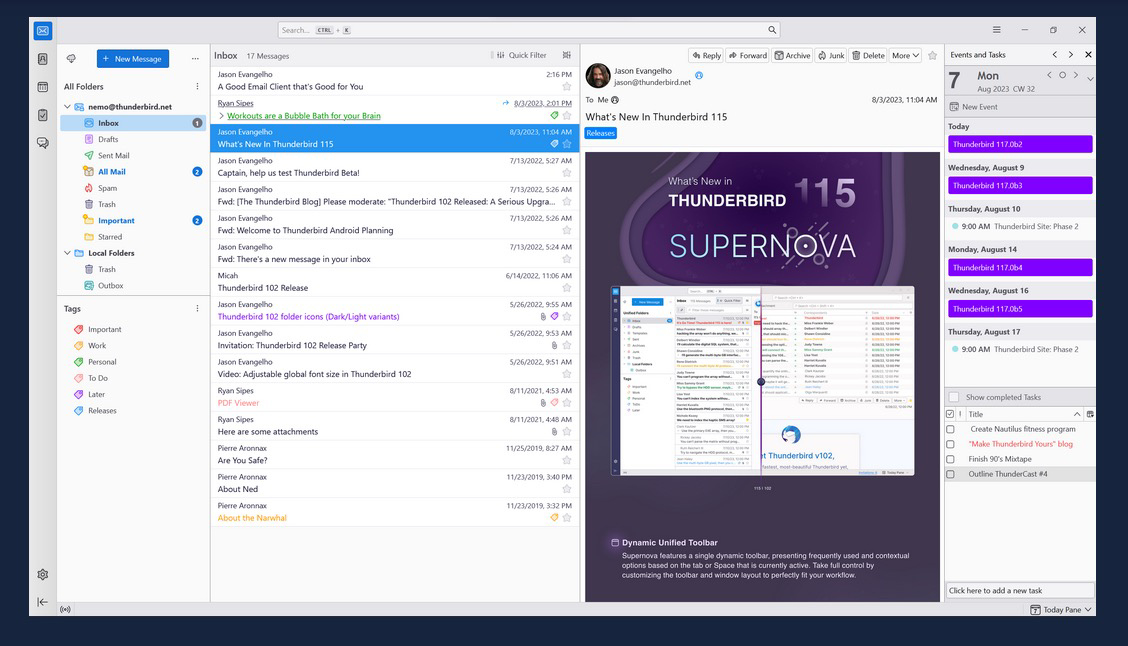Screen dimensions: 1128x646
Task: Click the New Message button
Action: point(133,59)
